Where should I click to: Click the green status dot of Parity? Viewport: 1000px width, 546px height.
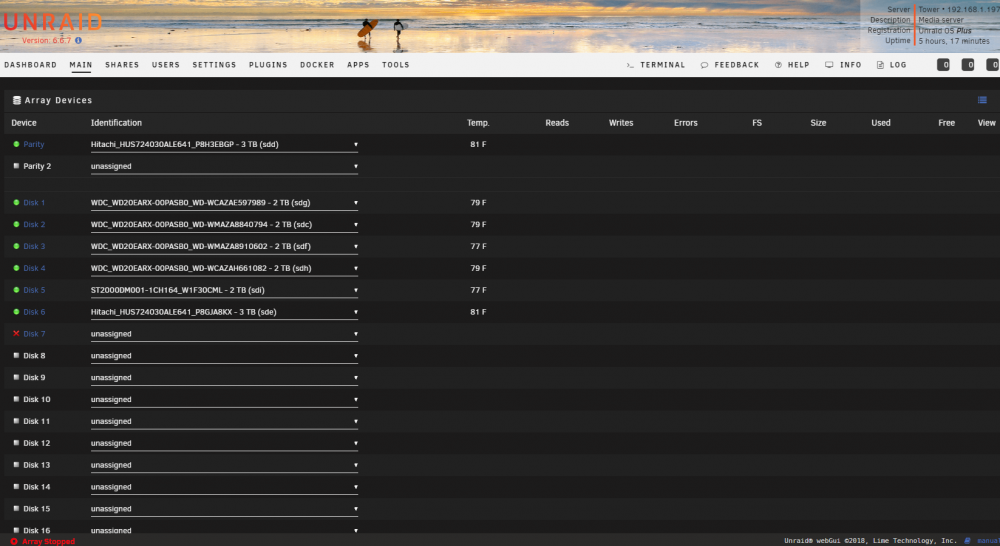[17, 144]
